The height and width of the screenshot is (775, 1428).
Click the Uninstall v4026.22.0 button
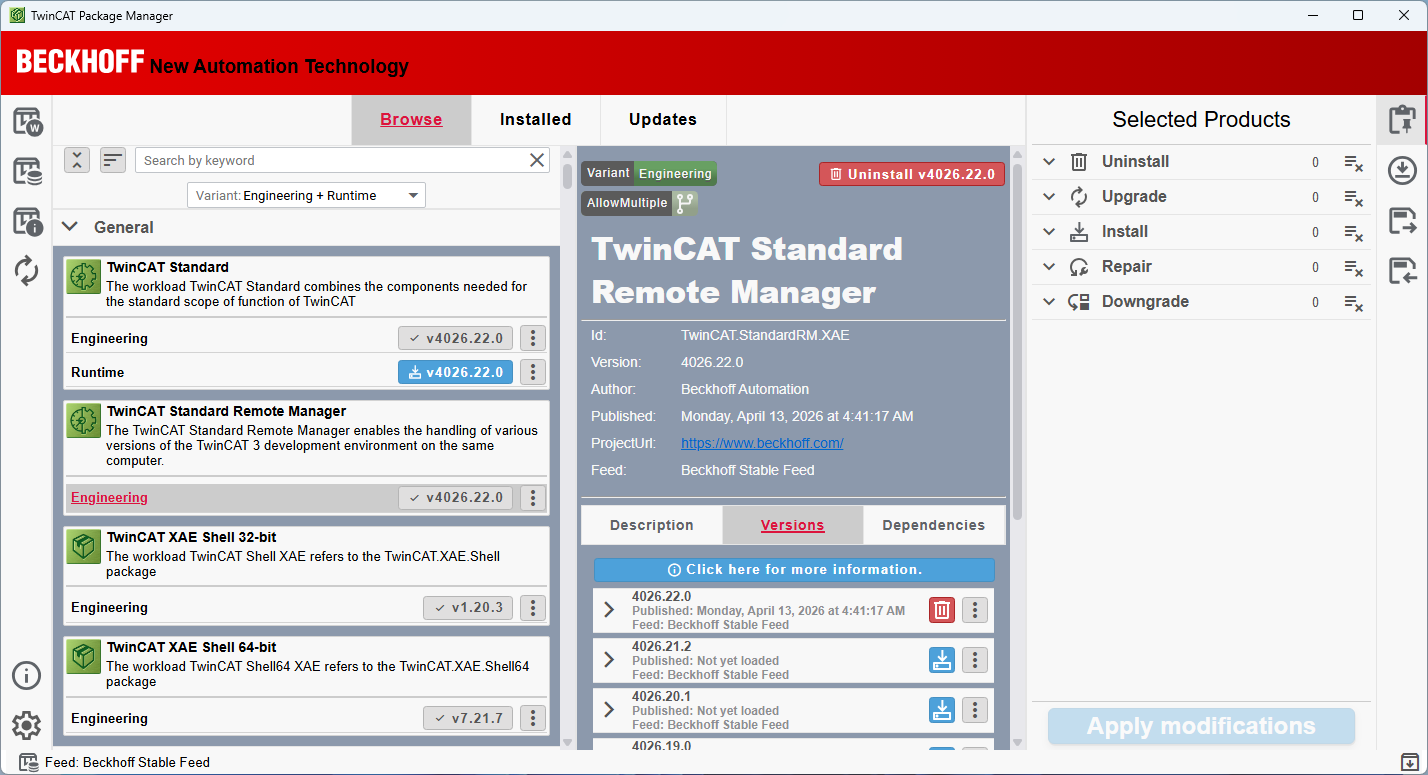click(912, 174)
